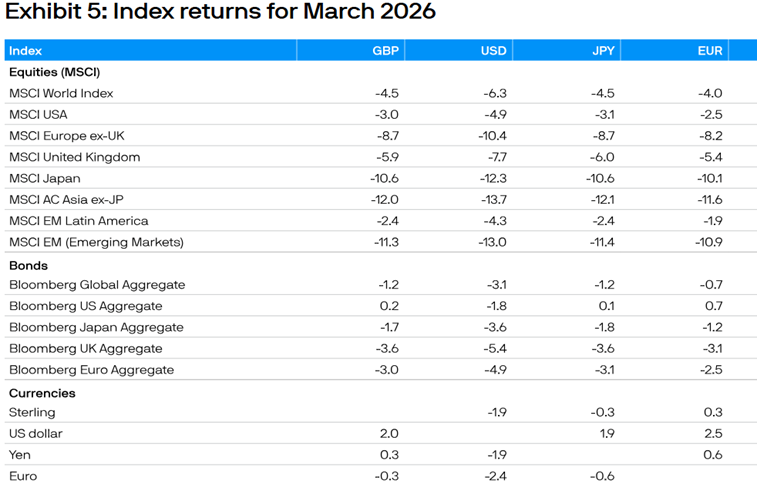Image resolution: width=757 pixels, height=484 pixels.
Task: Select the Yen row label
Action: click(x=20, y=455)
